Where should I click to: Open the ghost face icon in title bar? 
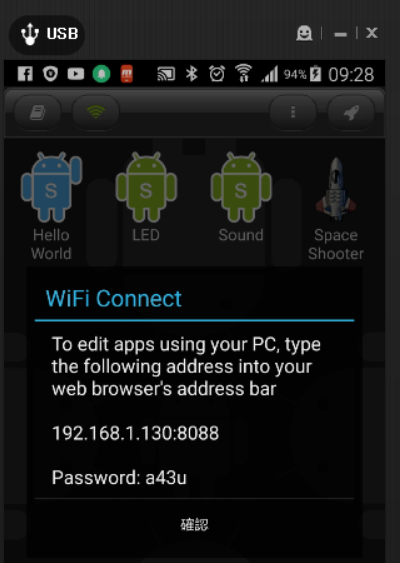[304, 33]
